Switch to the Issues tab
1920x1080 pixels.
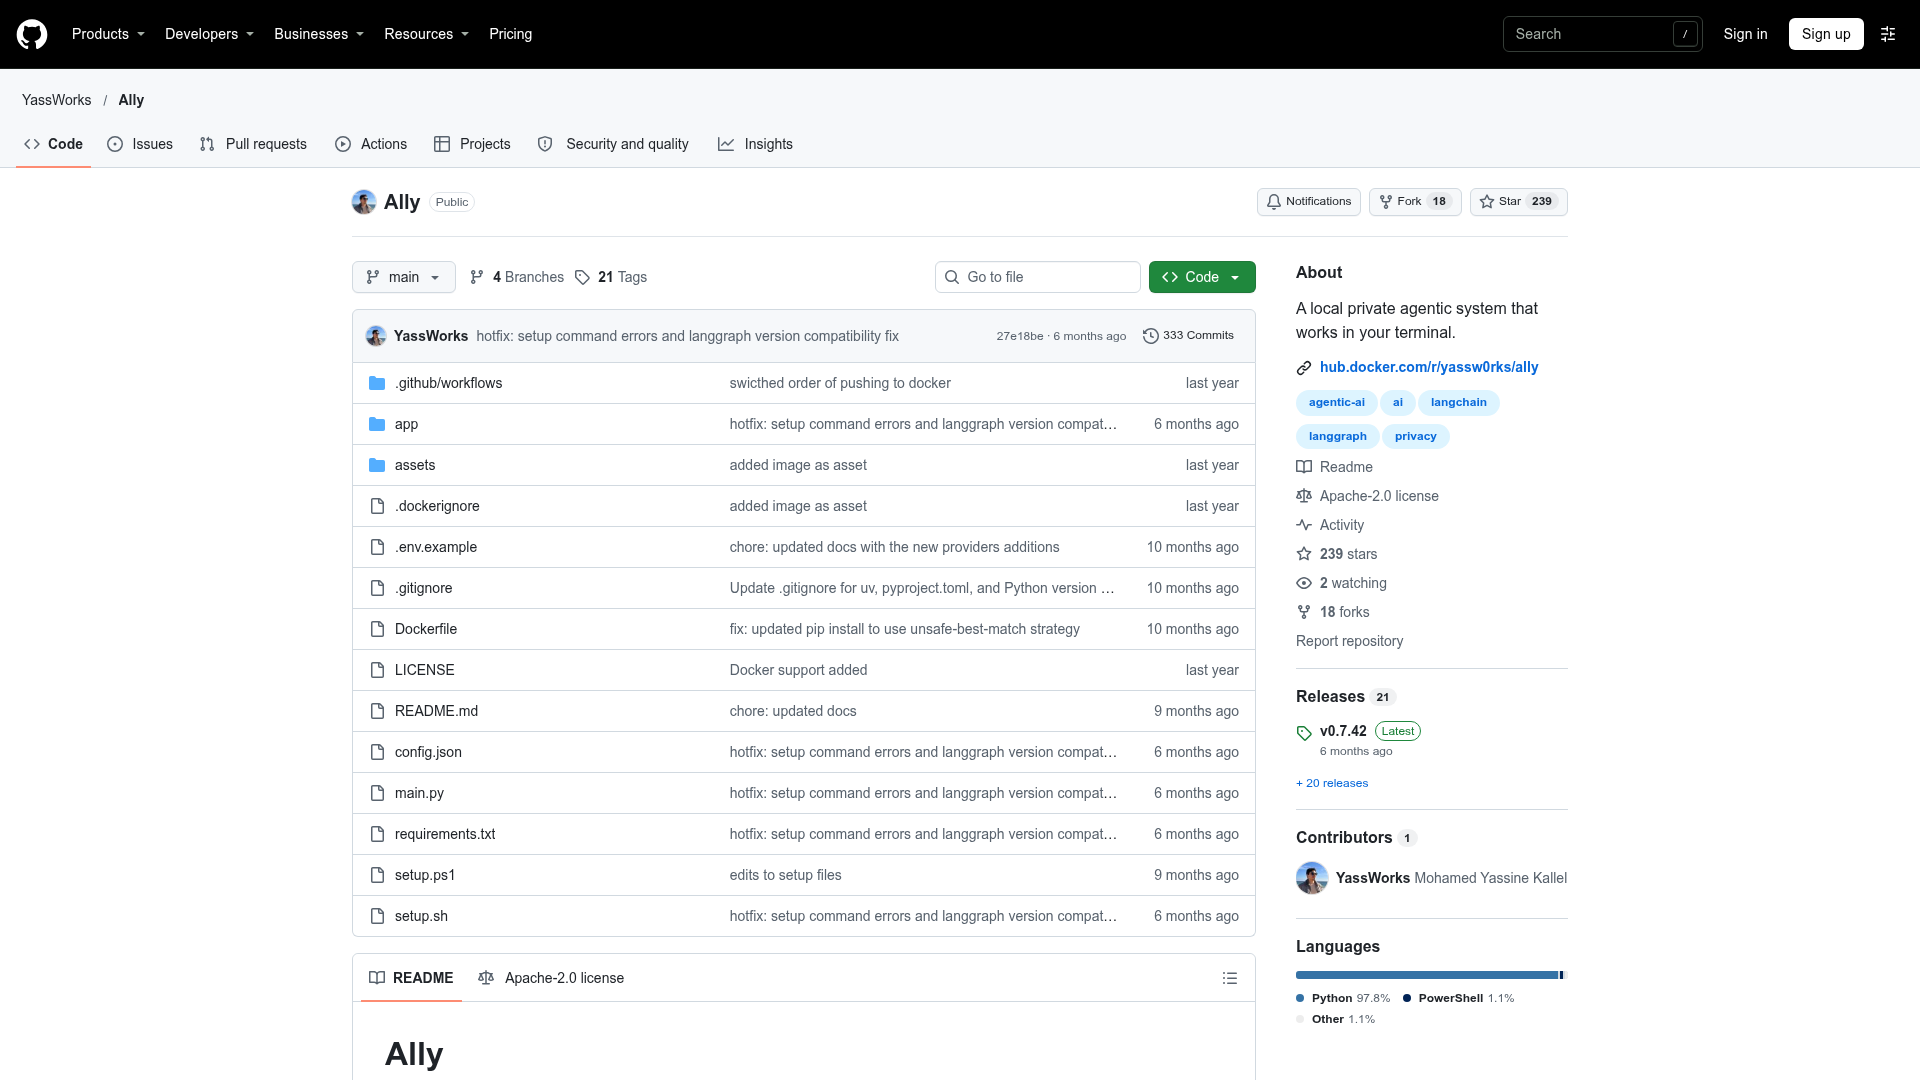click(140, 144)
